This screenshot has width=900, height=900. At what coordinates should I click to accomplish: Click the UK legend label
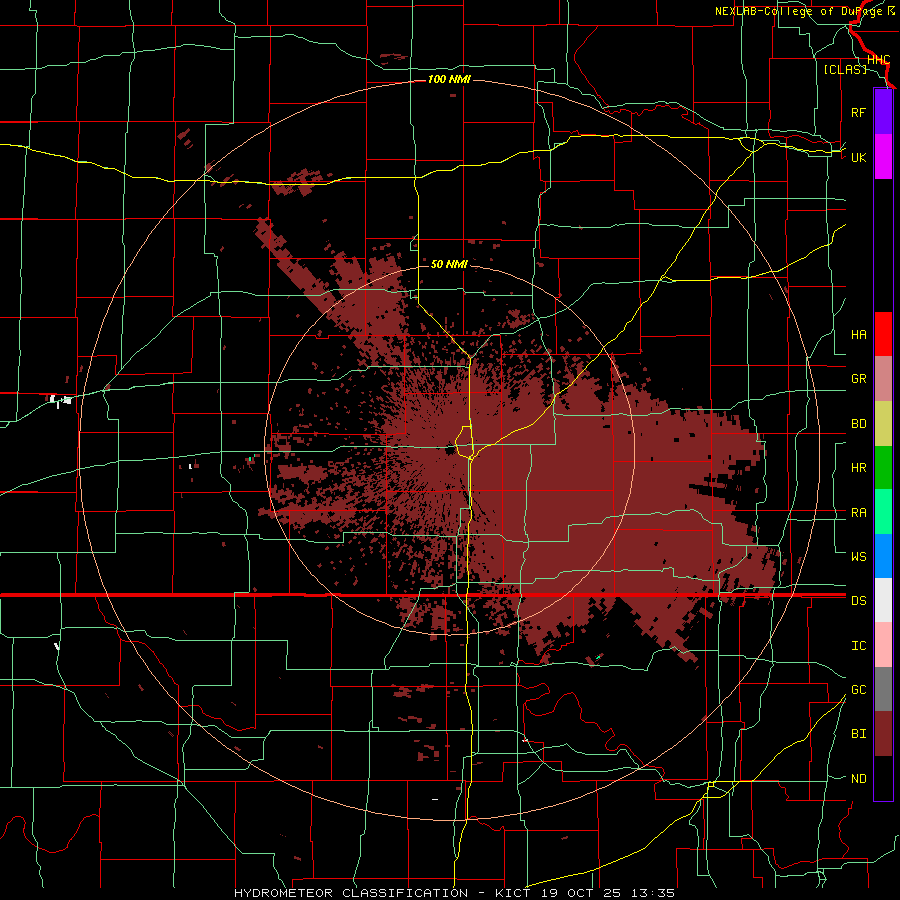pos(858,157)
